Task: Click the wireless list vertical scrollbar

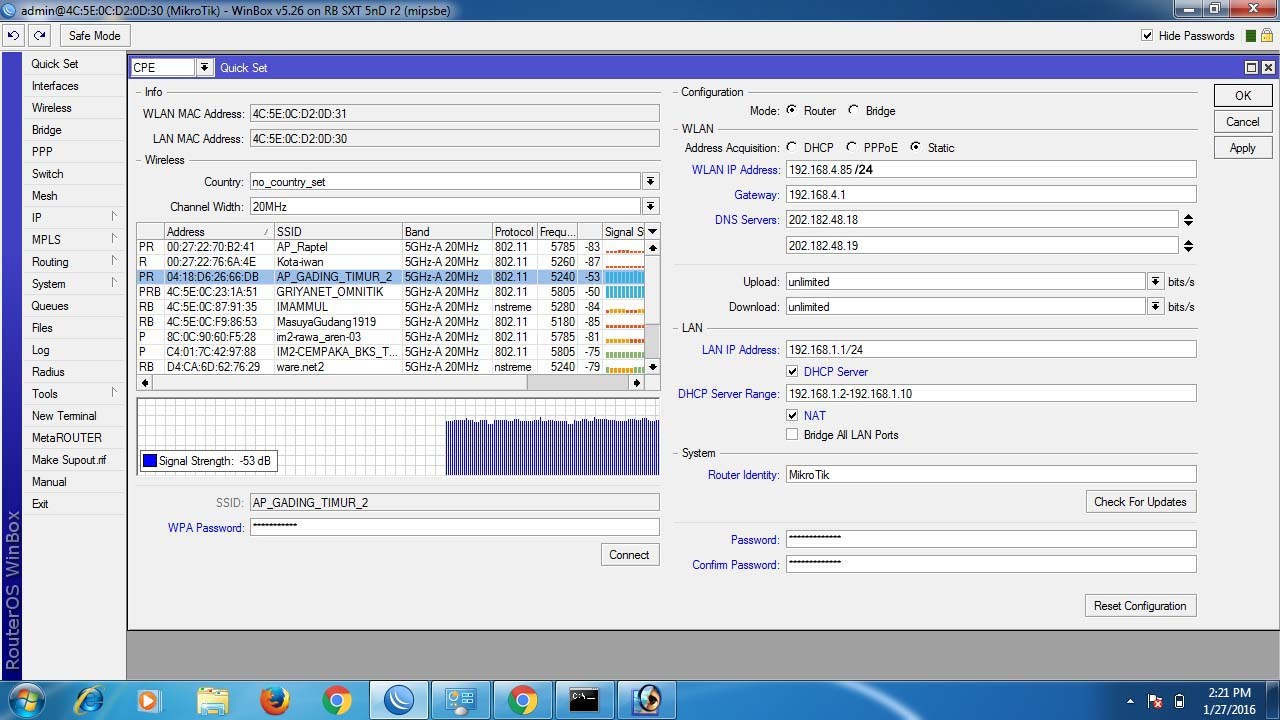Action: click(x=652, y=307)
